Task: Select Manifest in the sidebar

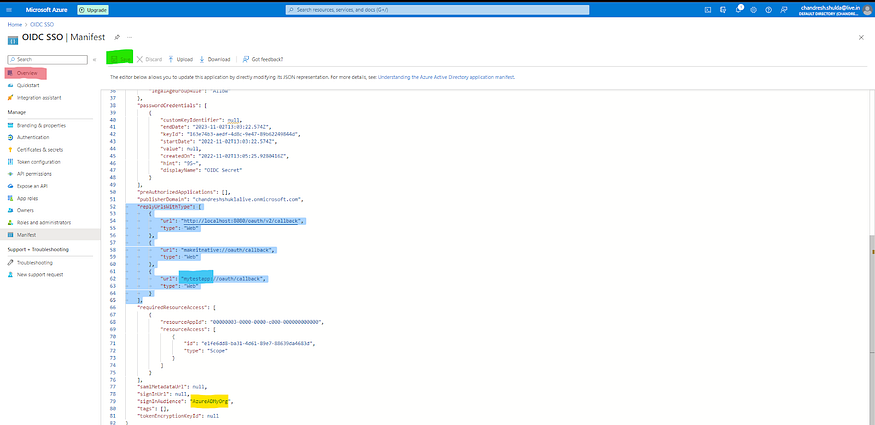Action: point(50,235)
